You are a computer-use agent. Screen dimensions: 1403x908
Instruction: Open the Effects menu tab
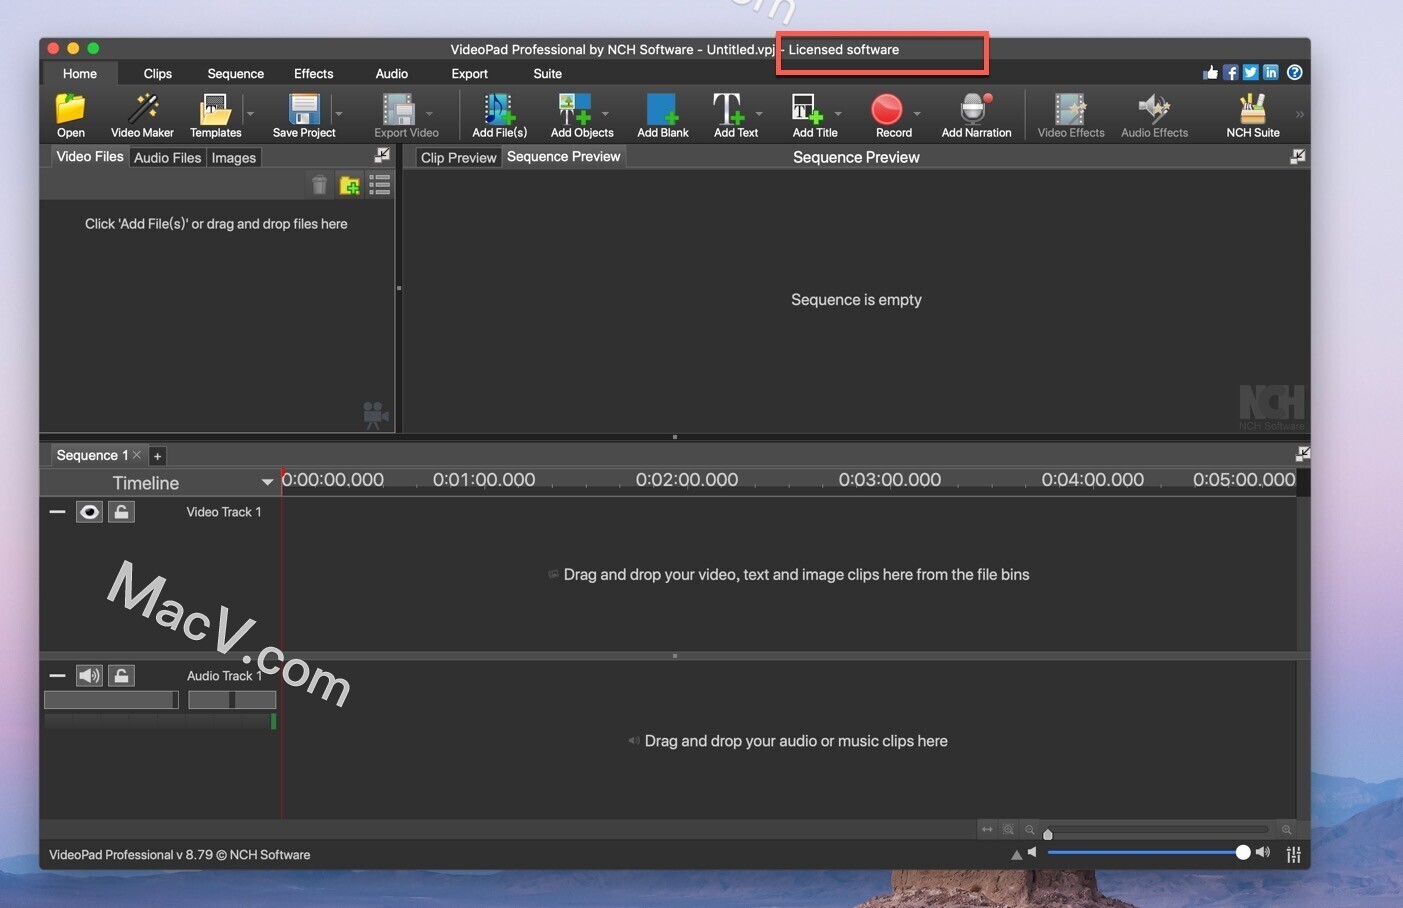[314, 73]
